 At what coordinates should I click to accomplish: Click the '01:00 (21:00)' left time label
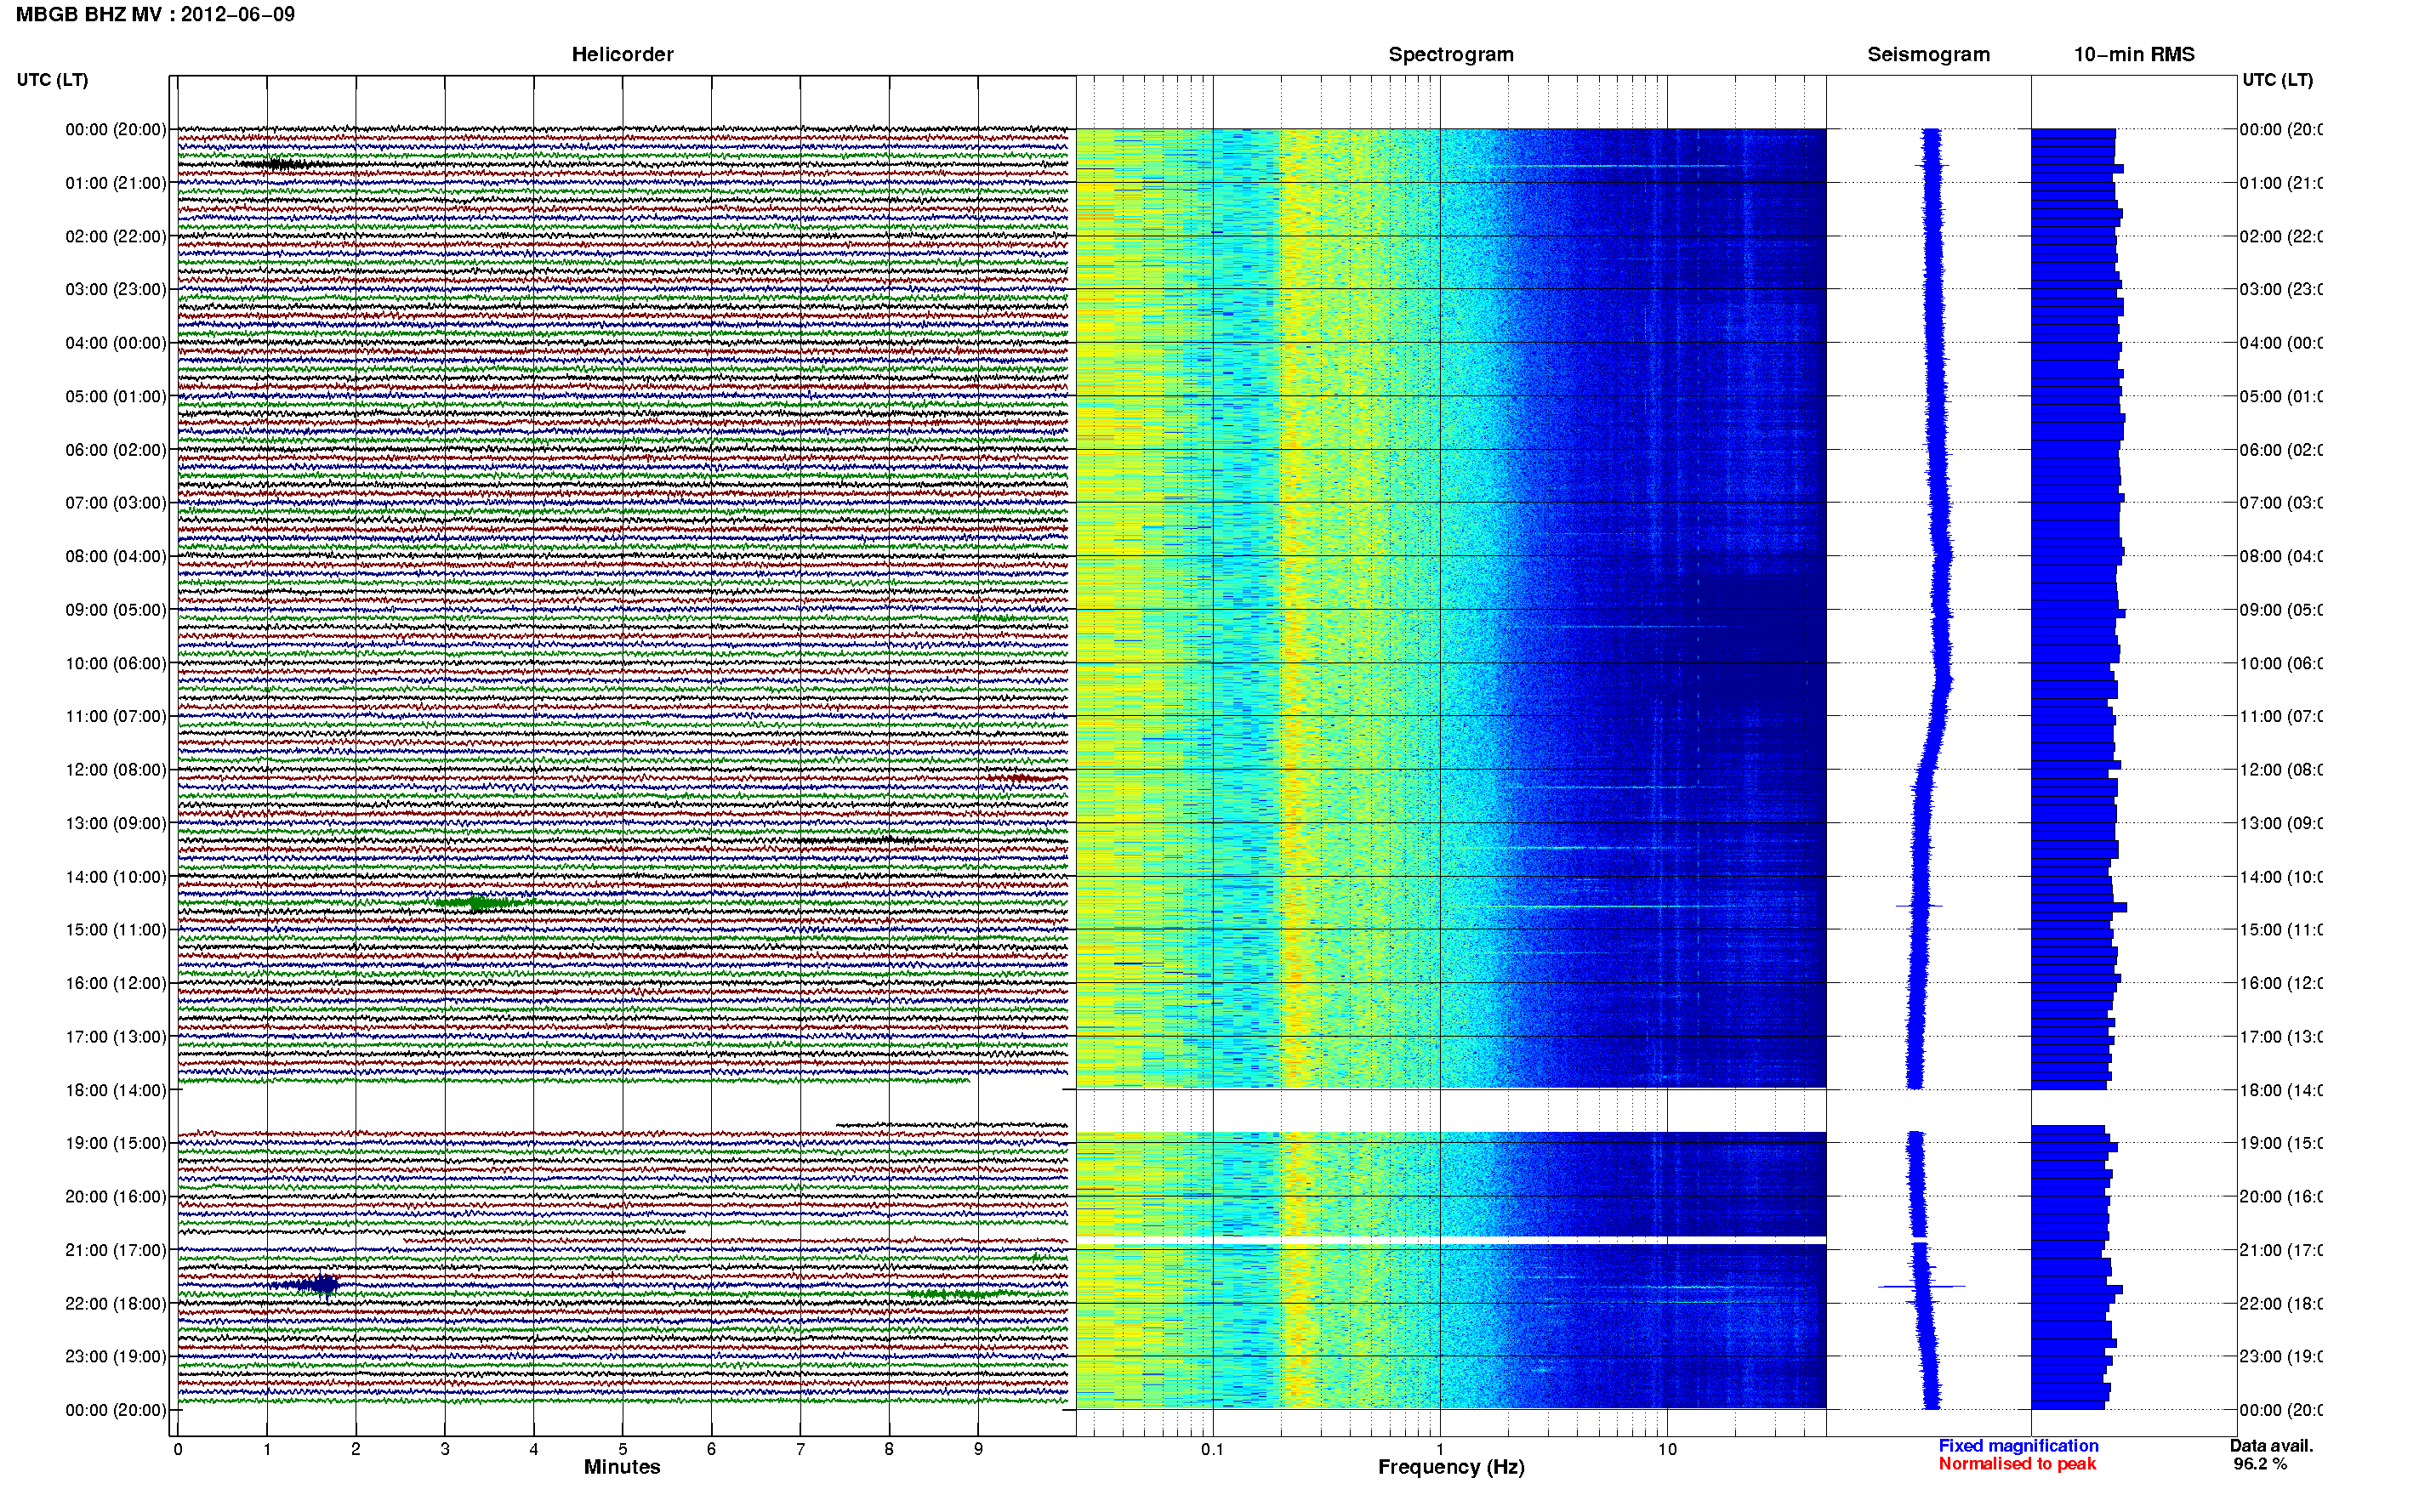coord(116,183)
